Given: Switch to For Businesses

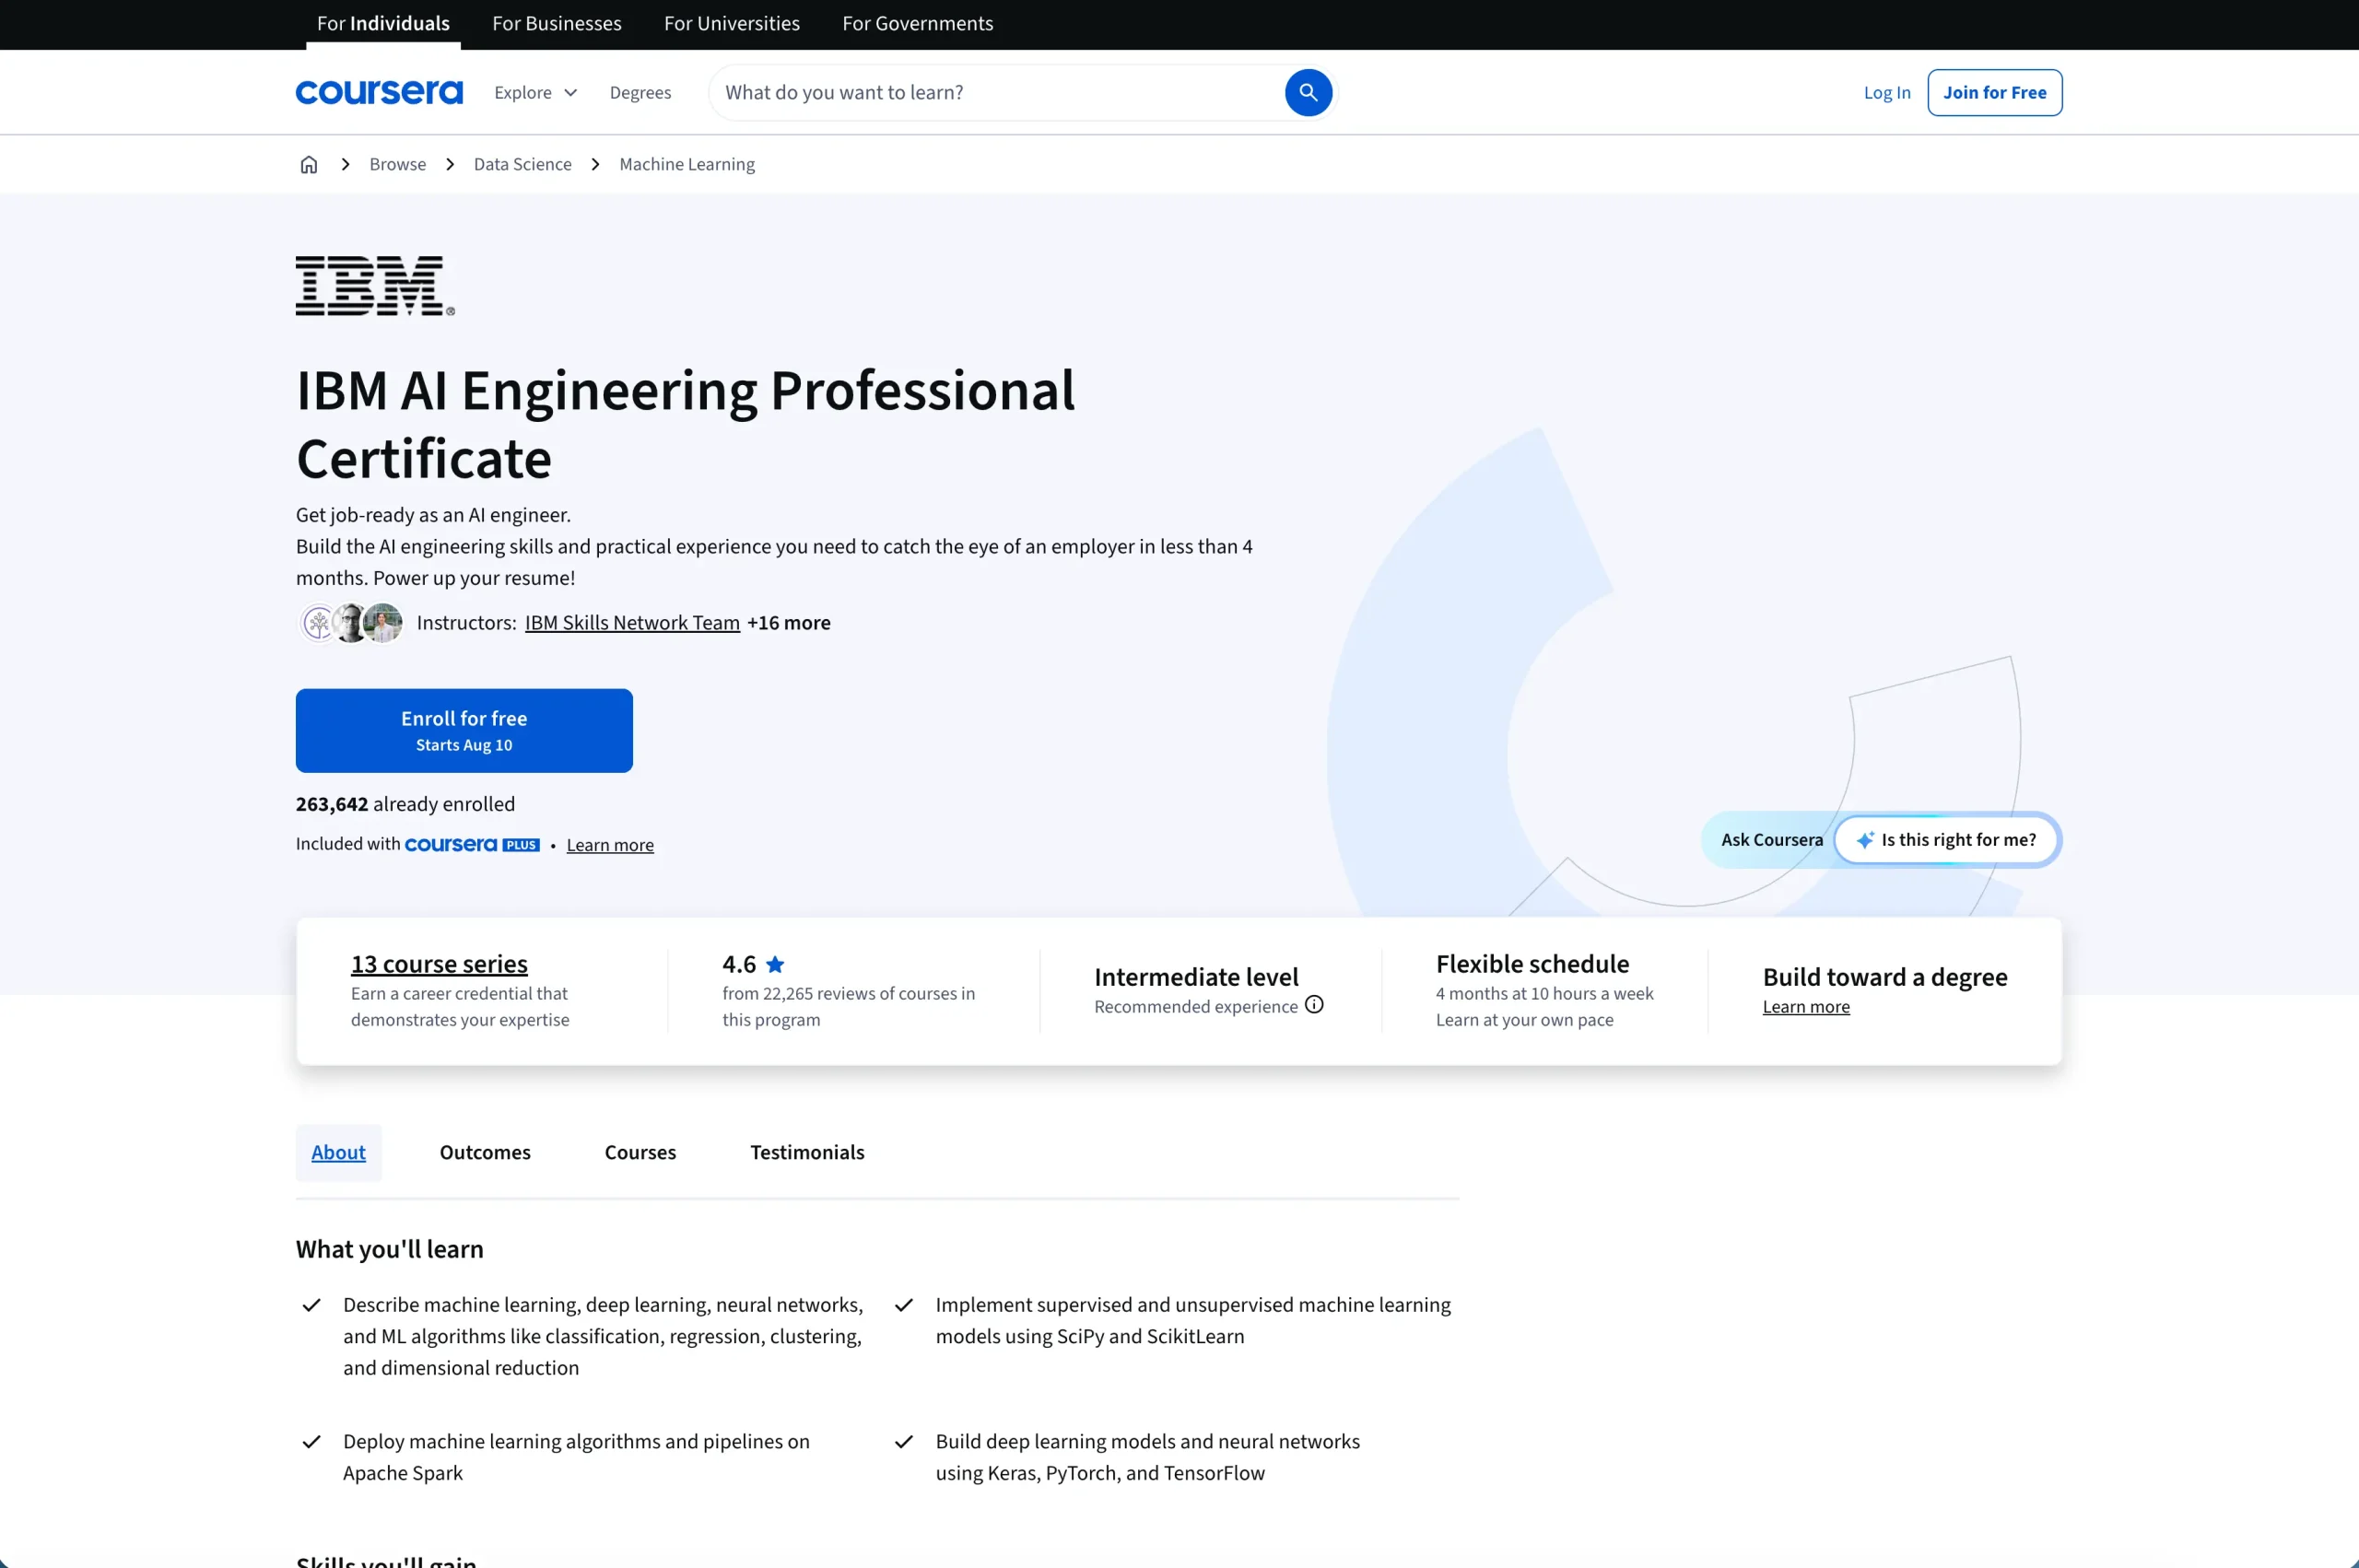Looking at the screenshot, I should click(x=557, y=23).
